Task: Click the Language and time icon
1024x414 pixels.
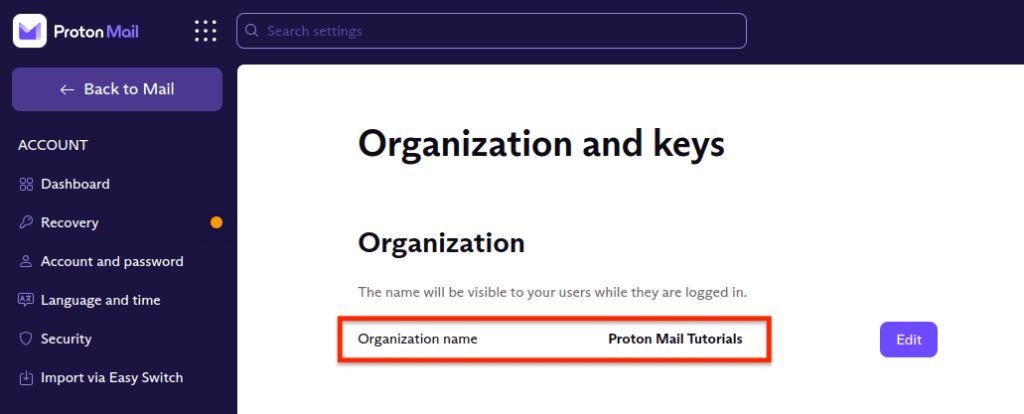Action: (26, 300)
